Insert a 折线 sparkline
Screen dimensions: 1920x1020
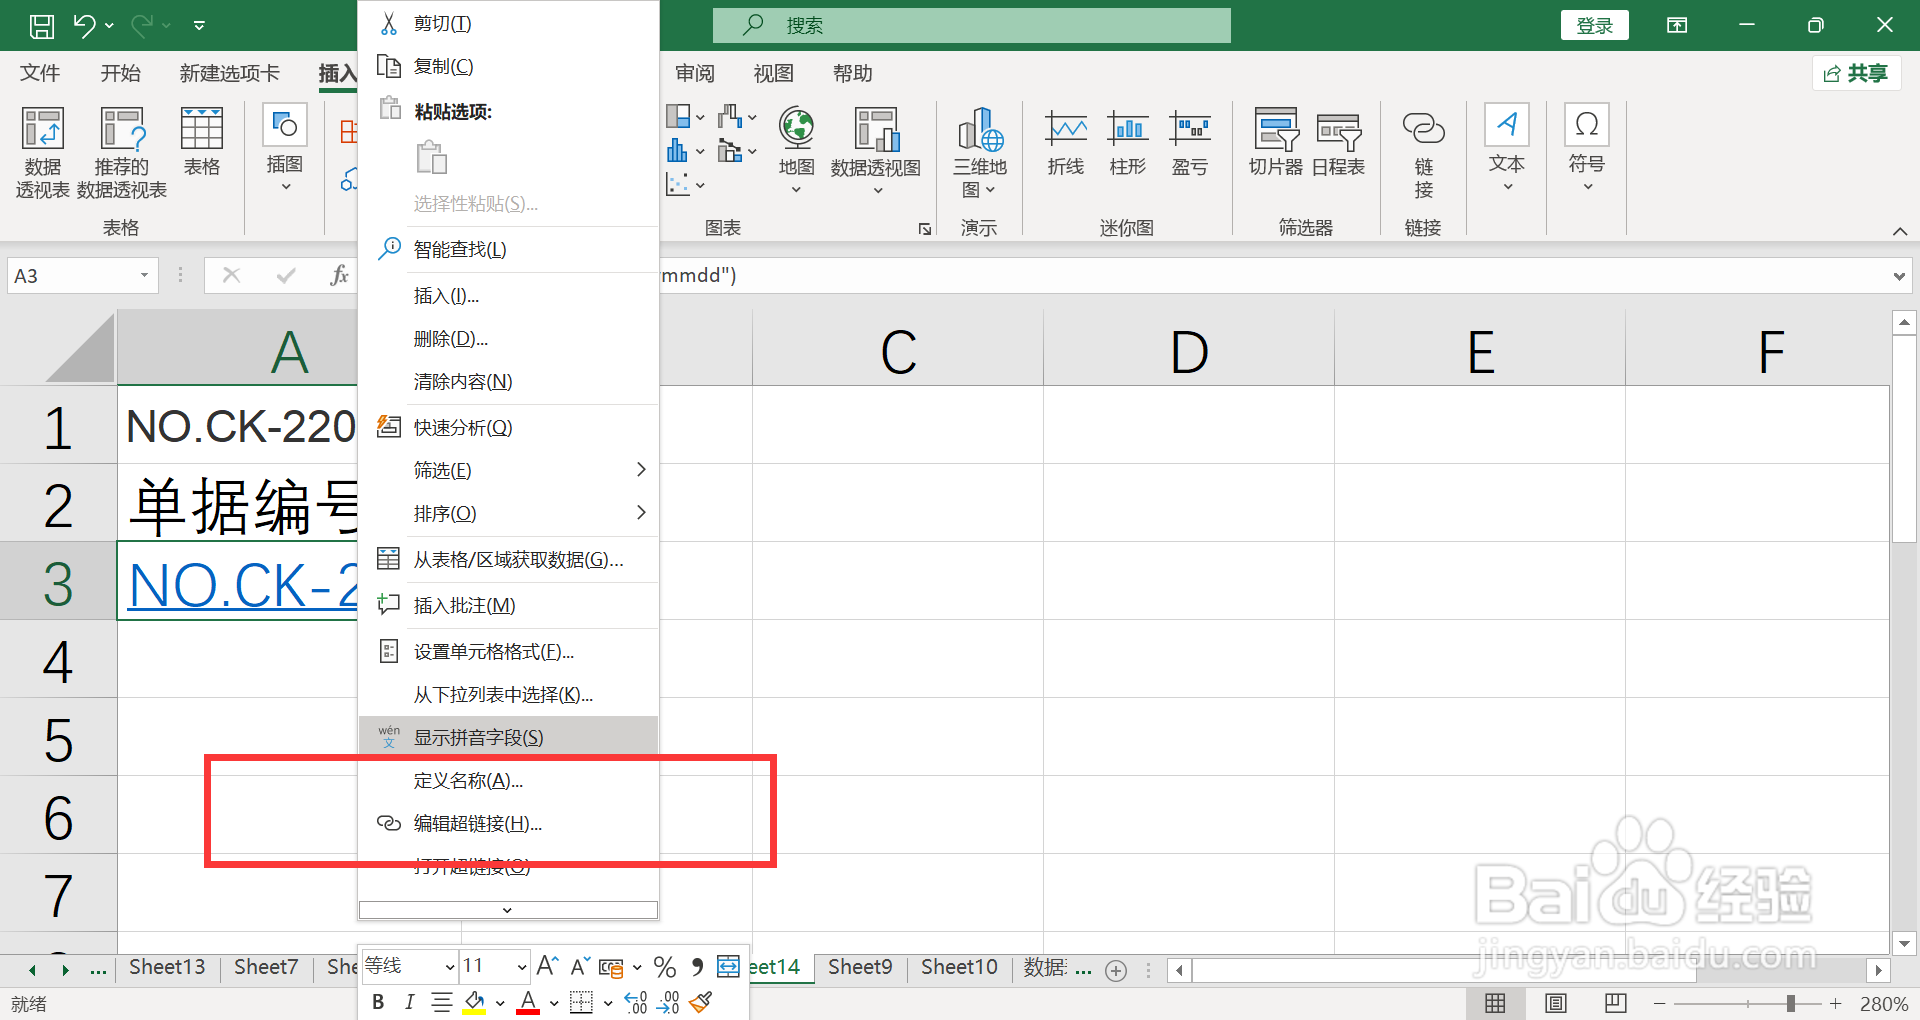(x=1064, y=140)
